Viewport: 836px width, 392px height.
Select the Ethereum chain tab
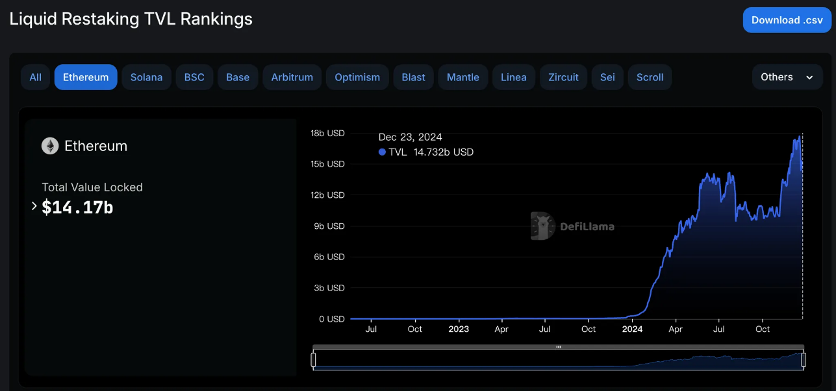pyautogui.click(x=86, y=77)
